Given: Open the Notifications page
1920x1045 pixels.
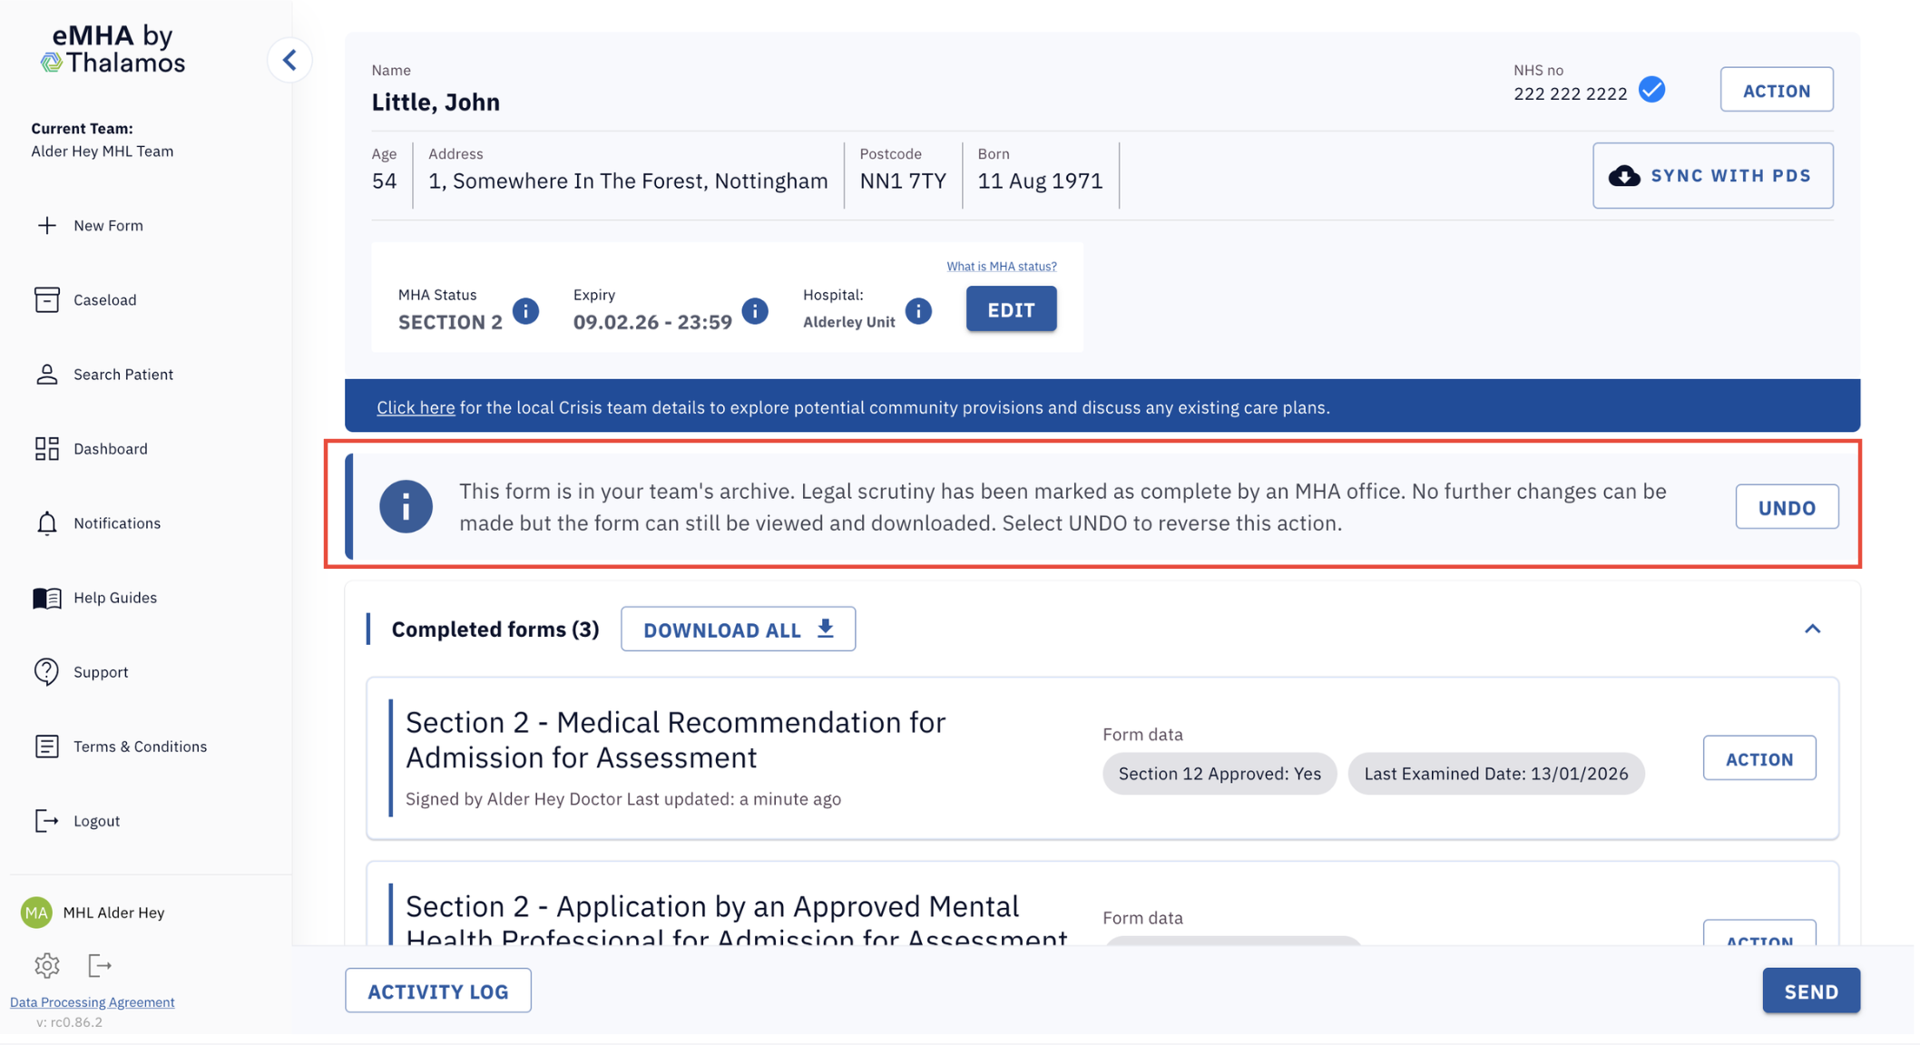Looking at the screenshot, I should click(x=116, y=524).
